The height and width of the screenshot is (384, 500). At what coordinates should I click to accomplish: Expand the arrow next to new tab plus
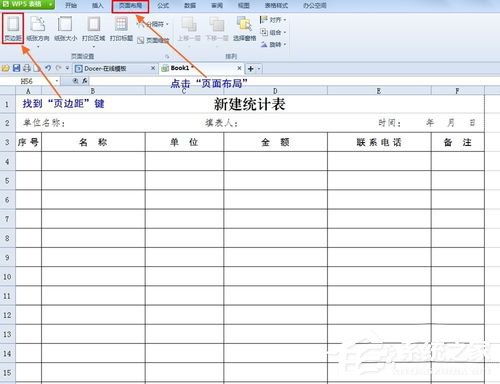point(259,69)
